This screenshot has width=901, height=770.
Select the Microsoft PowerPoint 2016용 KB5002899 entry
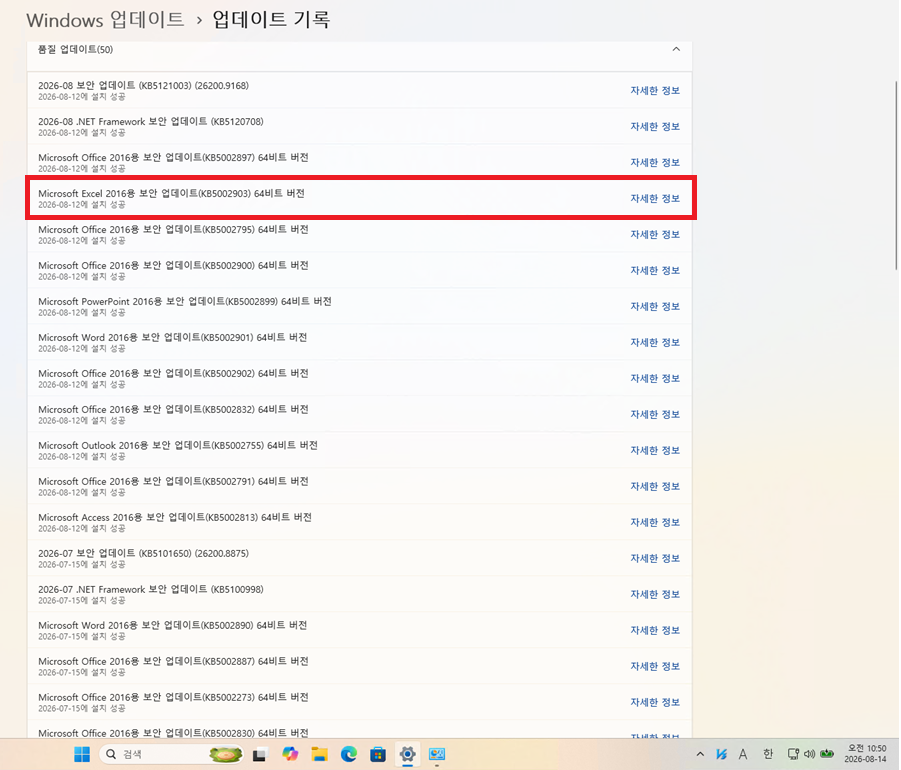pos(360,306)
